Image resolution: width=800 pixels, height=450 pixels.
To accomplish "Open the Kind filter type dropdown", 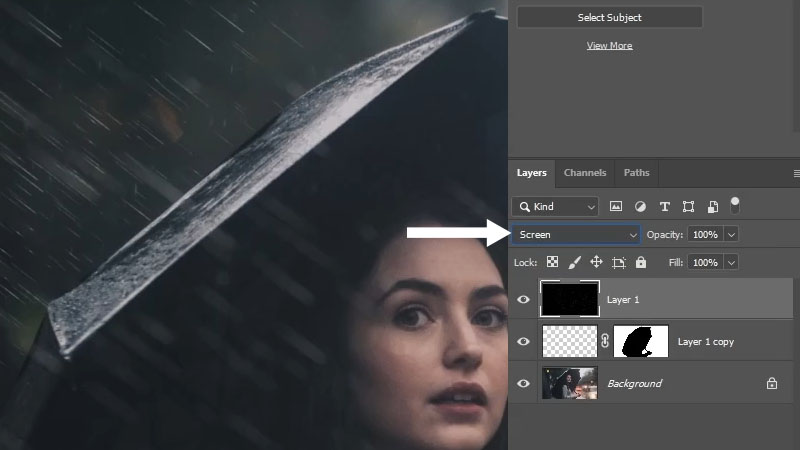I will pos(555,207).
